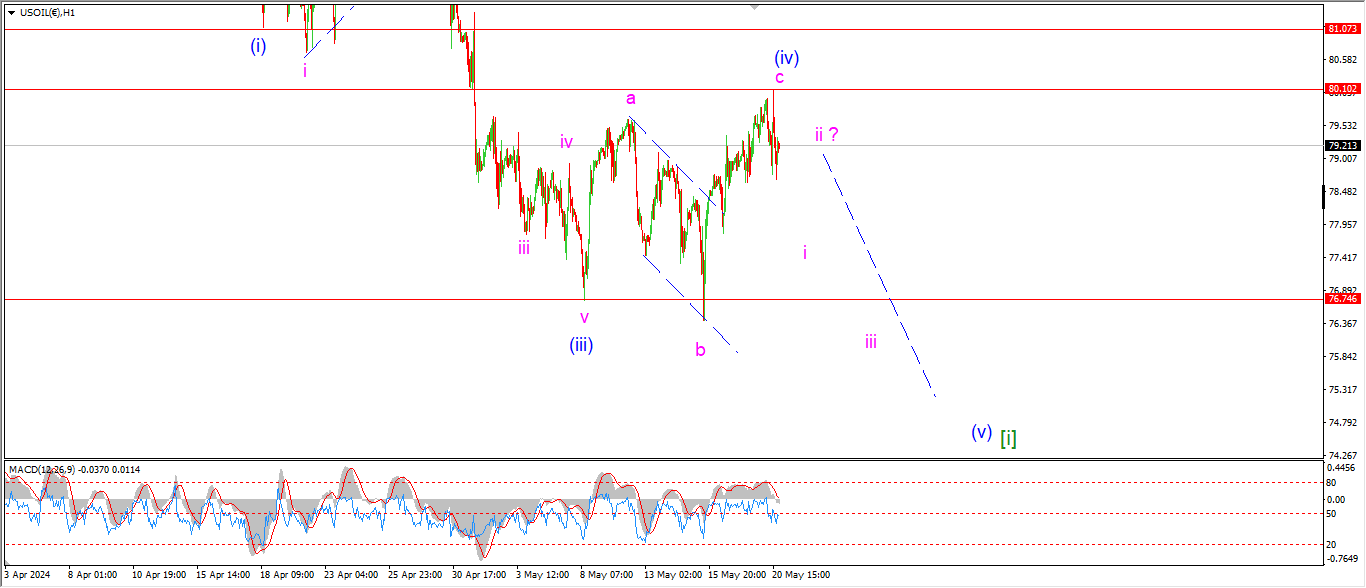Select the pink 'a' wave label
Screen dimensions: 1366x588
[630, 98]
